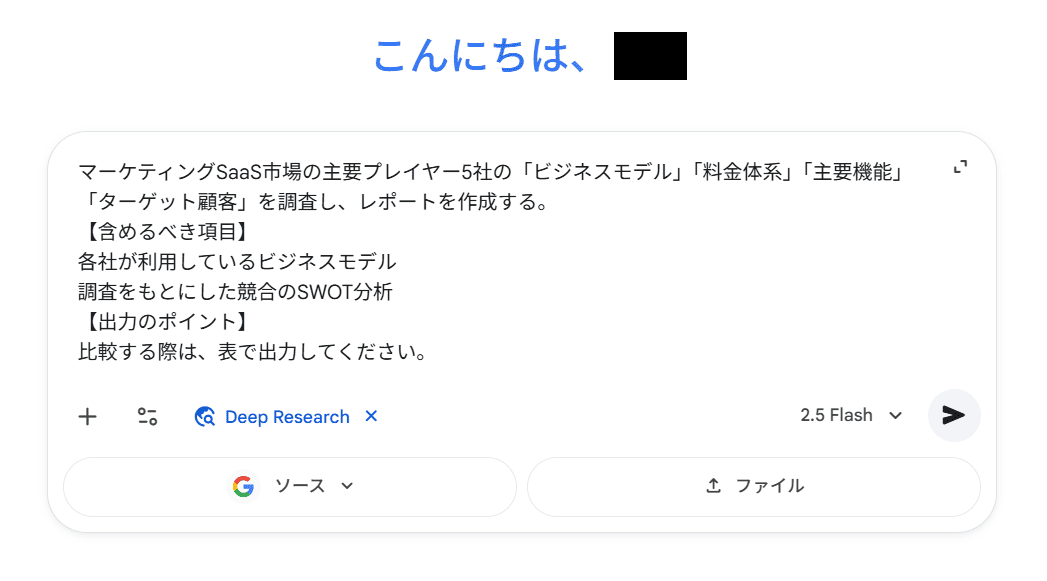Expand the prompt editor to full size
This screenshot has height=581, width=1047.
[x=960, y=169]
